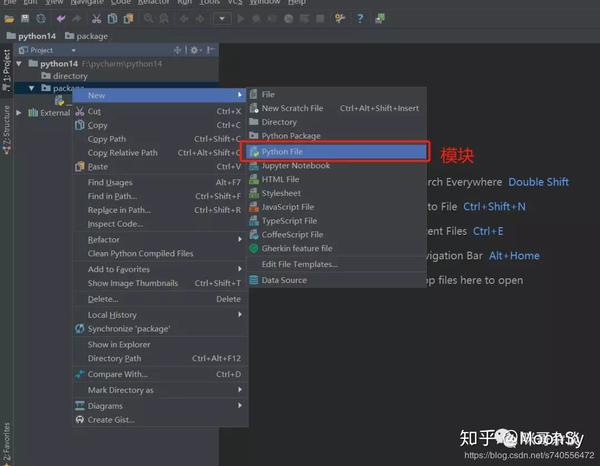Open the 1: Project side tab
This screenshot has height=466, width=600.
click(7, 70)
